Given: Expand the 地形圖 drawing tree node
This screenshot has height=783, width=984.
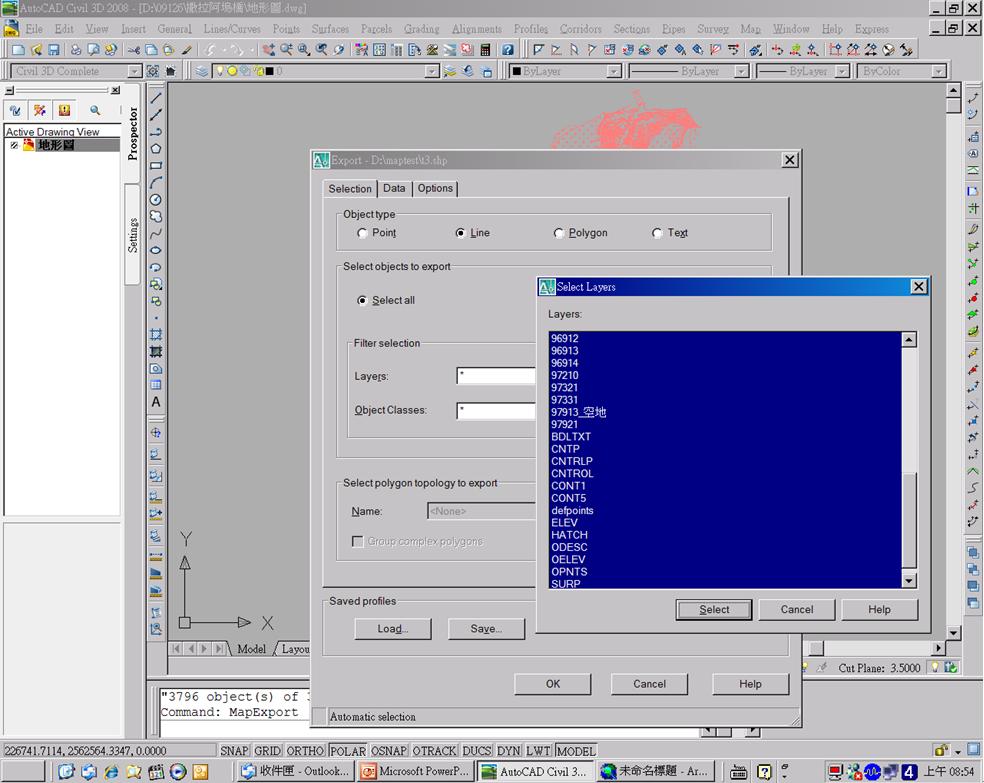Looking at the screenshot, I should click(x=14, y=146).
